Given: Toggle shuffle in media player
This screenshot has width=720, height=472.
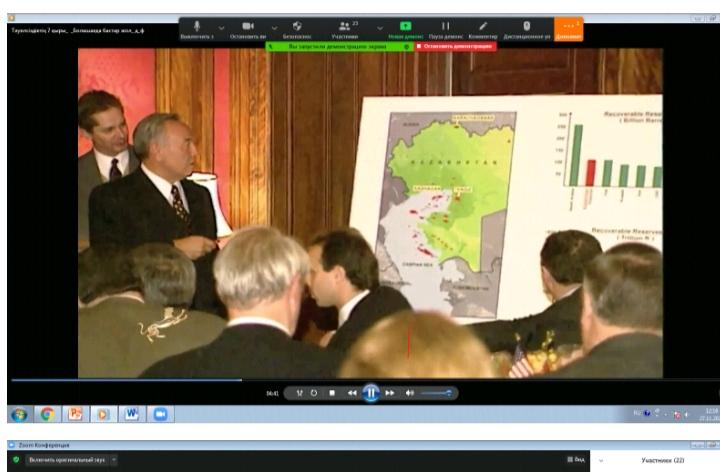Looking at the screenshot, I should click(300, 393).
